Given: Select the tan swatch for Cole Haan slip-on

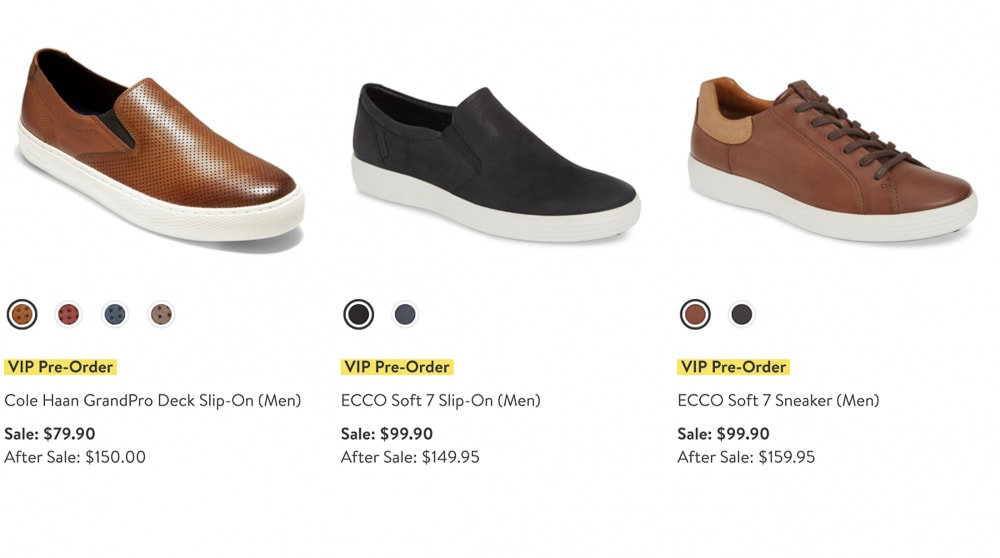Looking at the screenshot, I should click(161, 314).
